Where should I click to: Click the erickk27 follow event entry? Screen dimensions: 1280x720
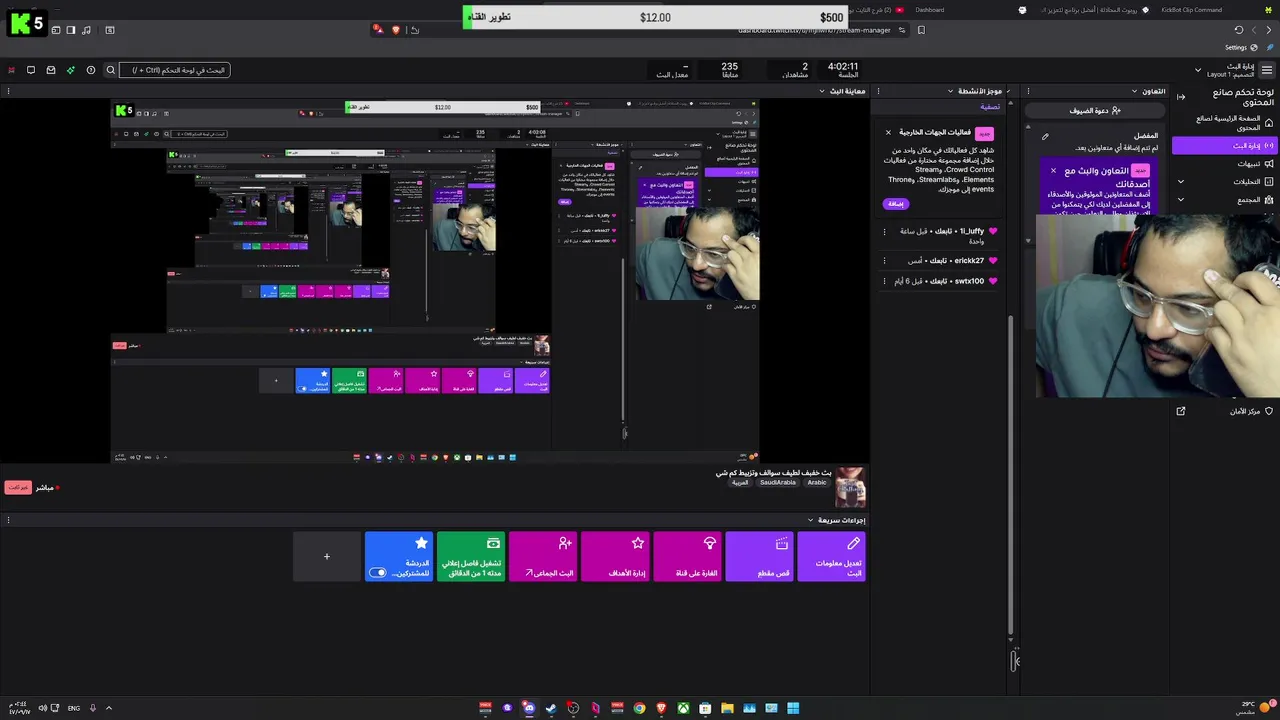coord(953,260)
